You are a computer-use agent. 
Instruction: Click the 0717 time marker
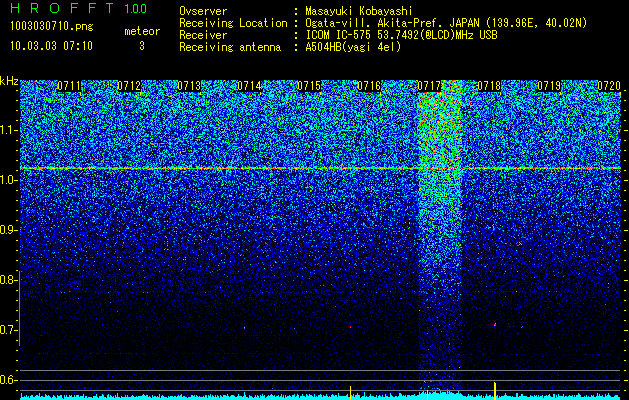click(x=429, y=86)
